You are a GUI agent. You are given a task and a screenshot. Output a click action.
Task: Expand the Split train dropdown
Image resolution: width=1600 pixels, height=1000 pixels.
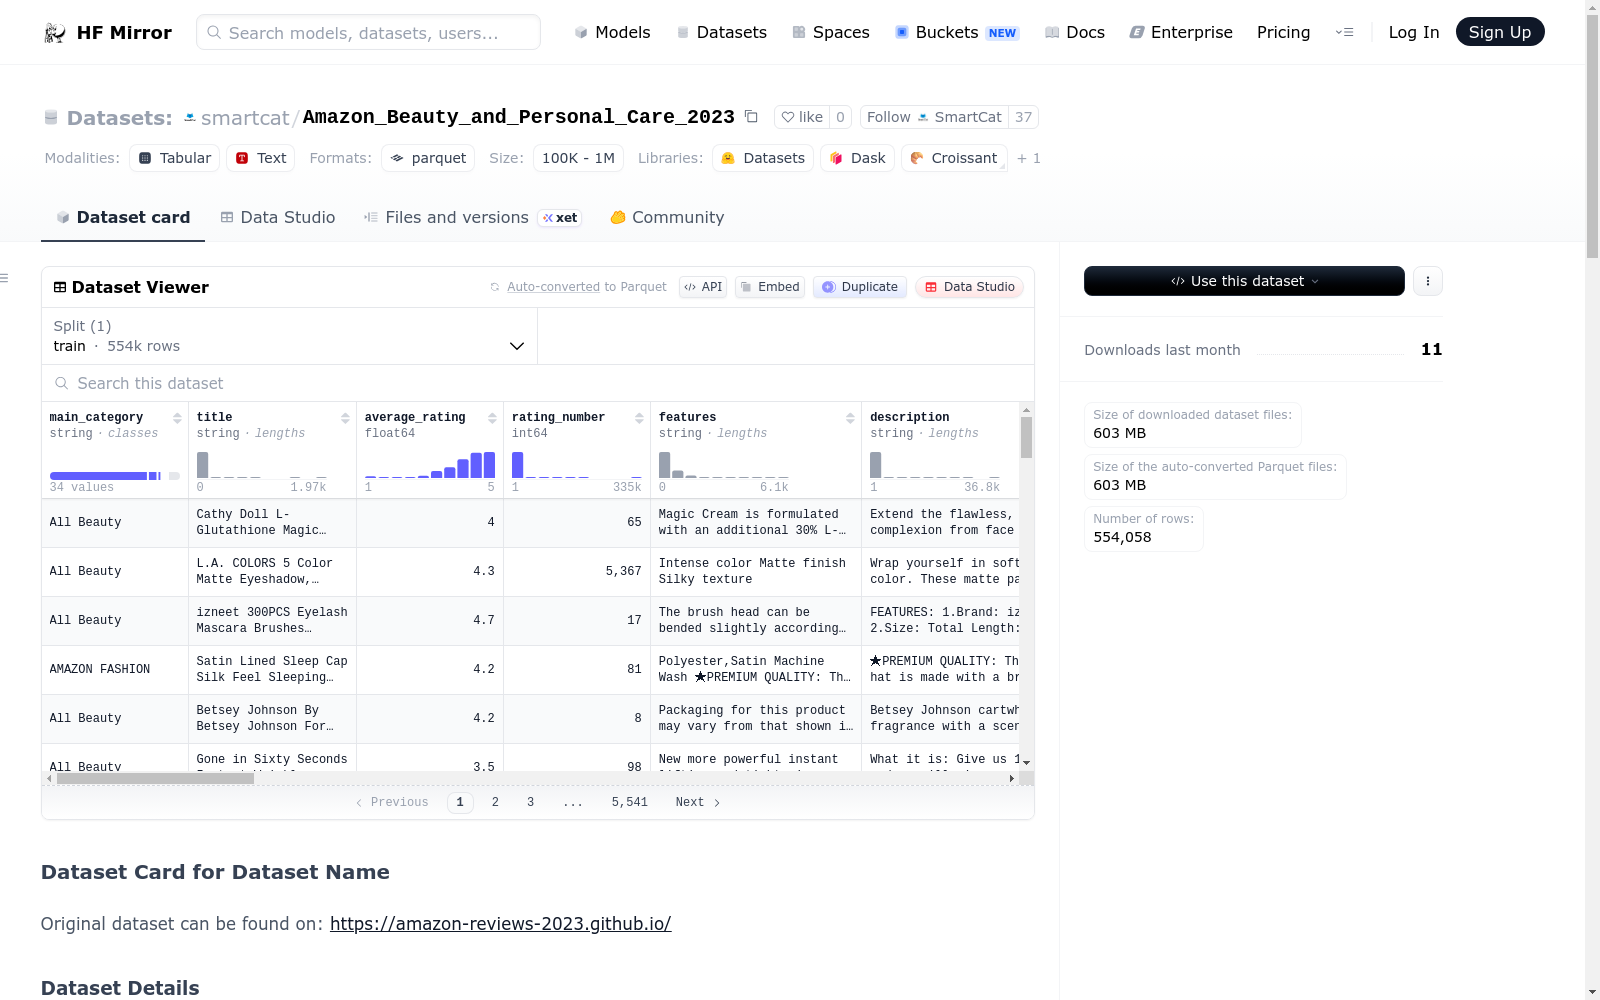tap(290, 336)
